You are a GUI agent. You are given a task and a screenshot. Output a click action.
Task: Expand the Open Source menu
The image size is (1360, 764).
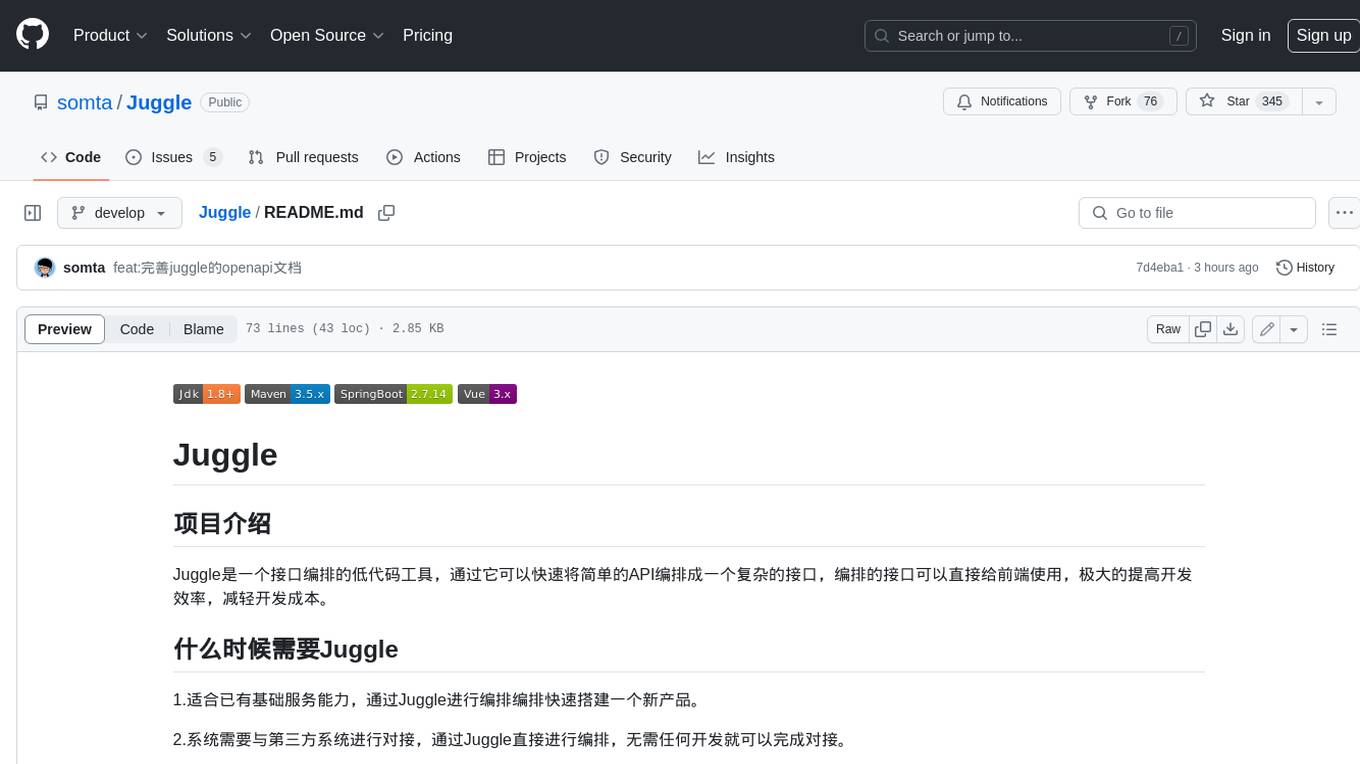click(x=327, y=35)
